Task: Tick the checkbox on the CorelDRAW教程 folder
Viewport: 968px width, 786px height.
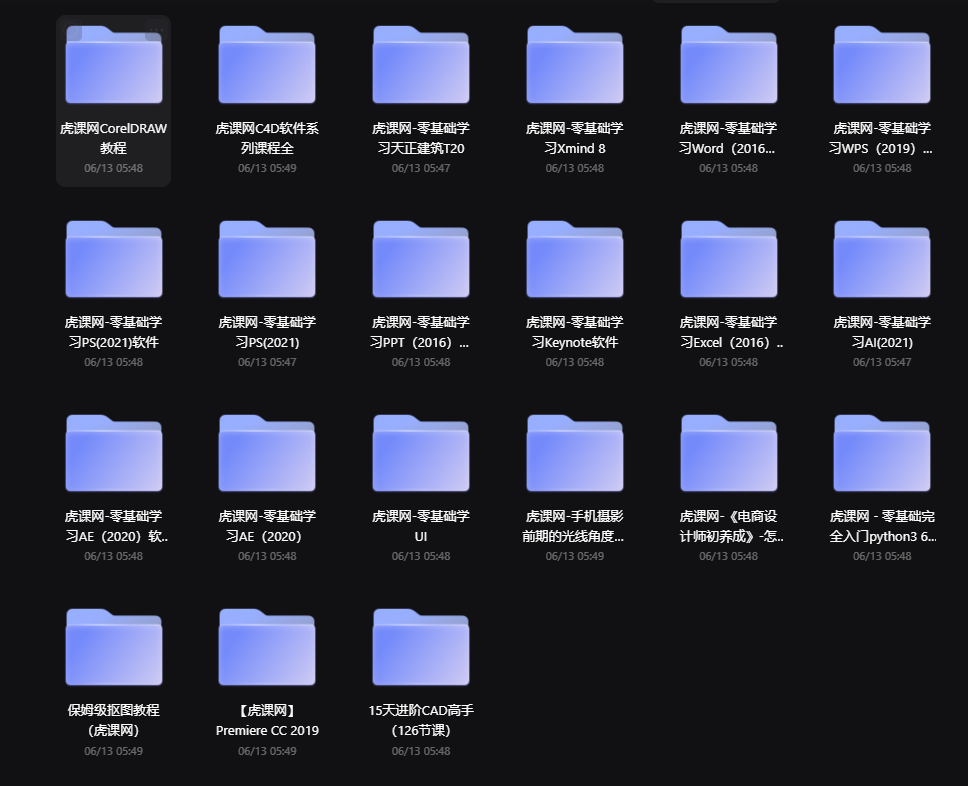Action: tap(74, 31)
